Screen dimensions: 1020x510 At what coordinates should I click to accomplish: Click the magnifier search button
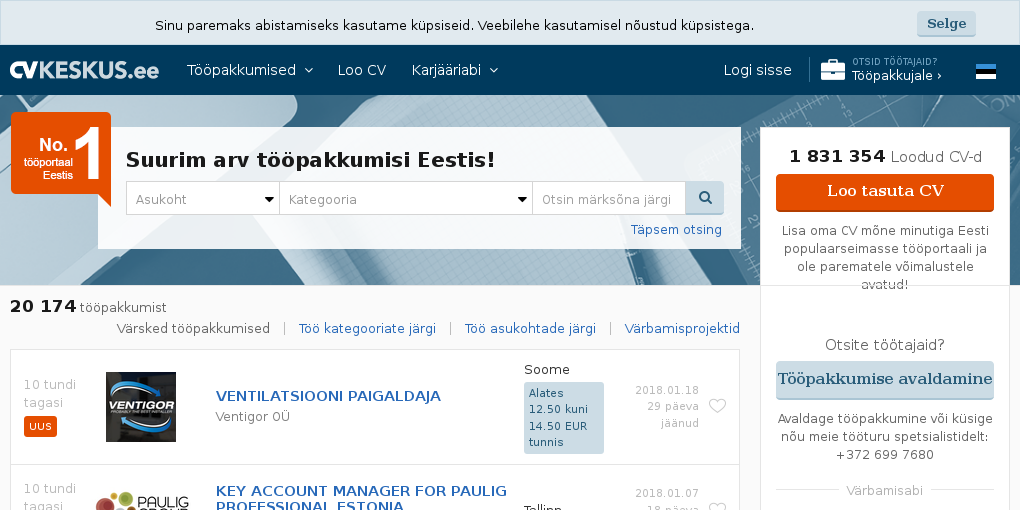pyautogui.click(x=705, y=198)
